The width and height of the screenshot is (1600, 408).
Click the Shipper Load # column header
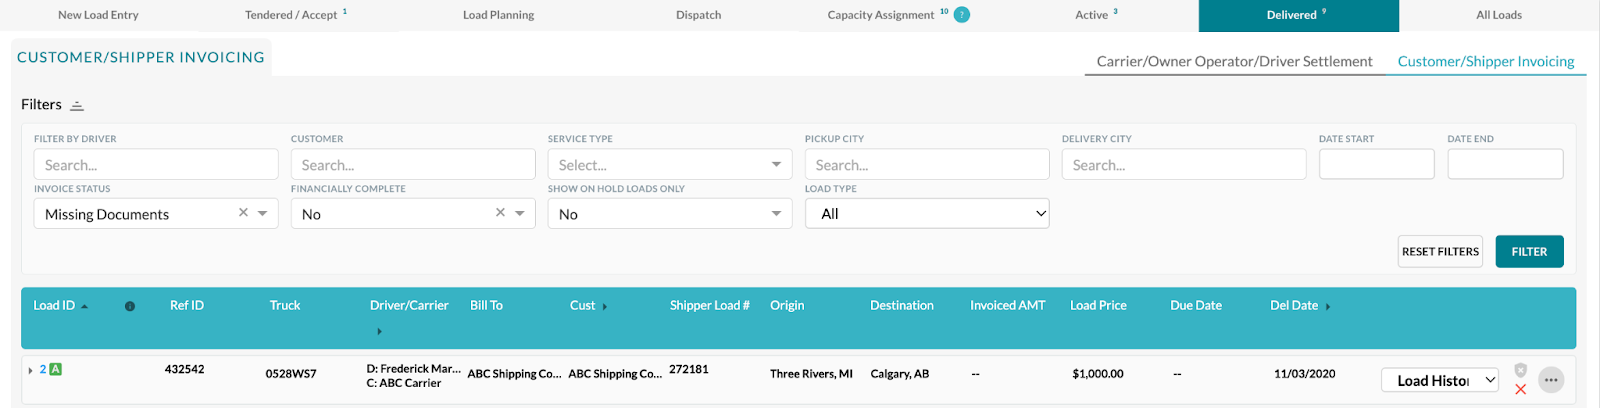coord(710,305)
